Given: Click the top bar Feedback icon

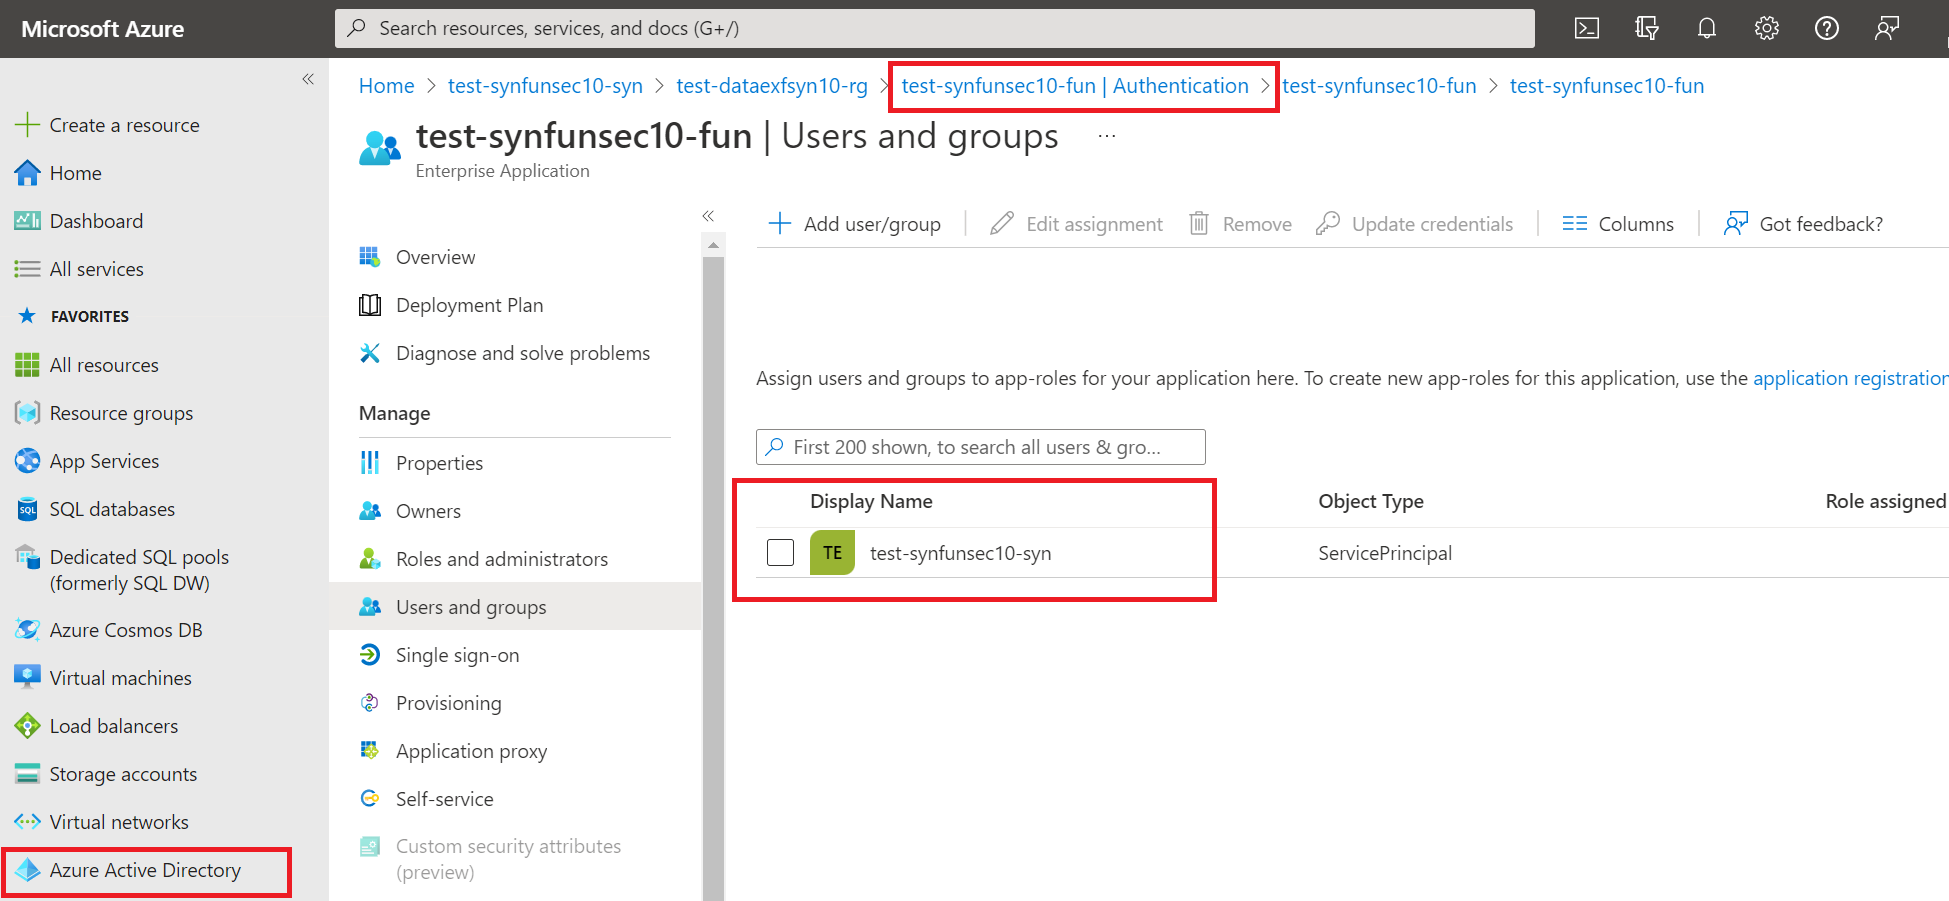Looking at the screenshot, I should pos(1887,28).
